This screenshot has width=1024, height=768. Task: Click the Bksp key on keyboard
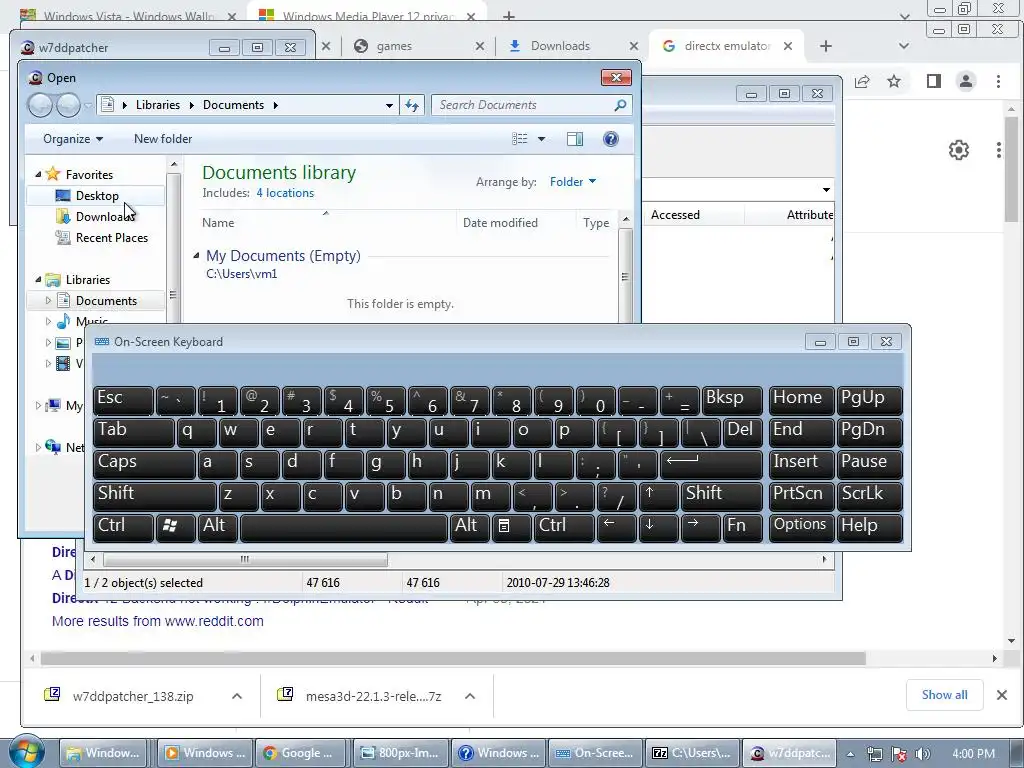tap(732, 400)
